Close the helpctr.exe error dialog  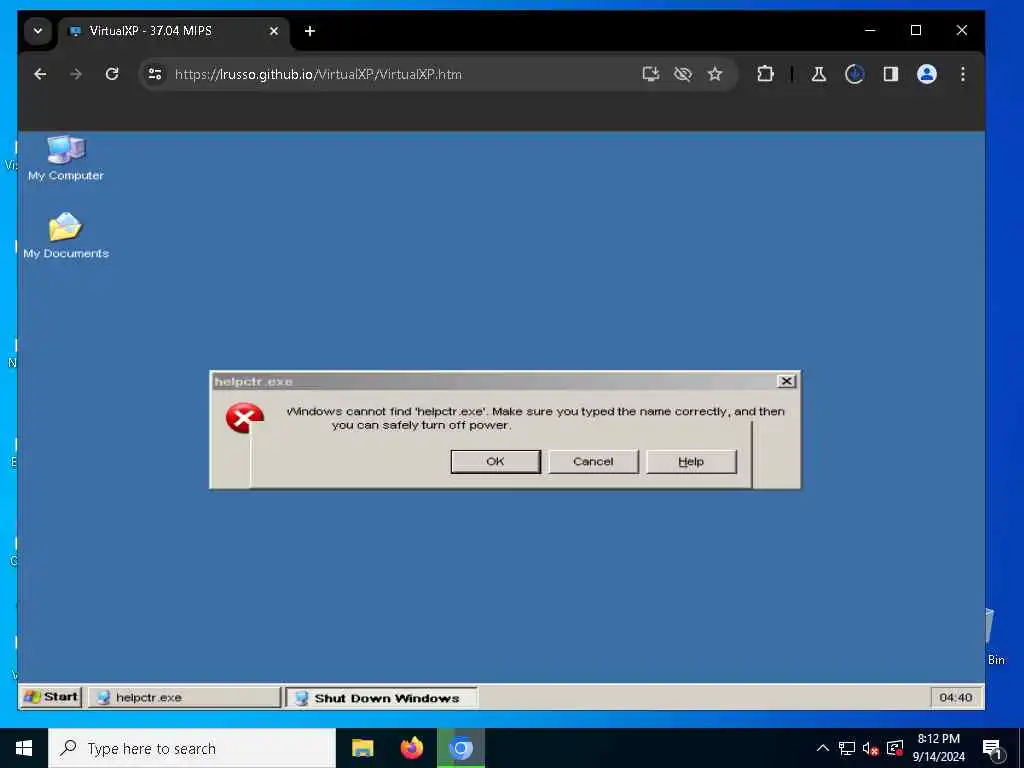pos(786,381)
